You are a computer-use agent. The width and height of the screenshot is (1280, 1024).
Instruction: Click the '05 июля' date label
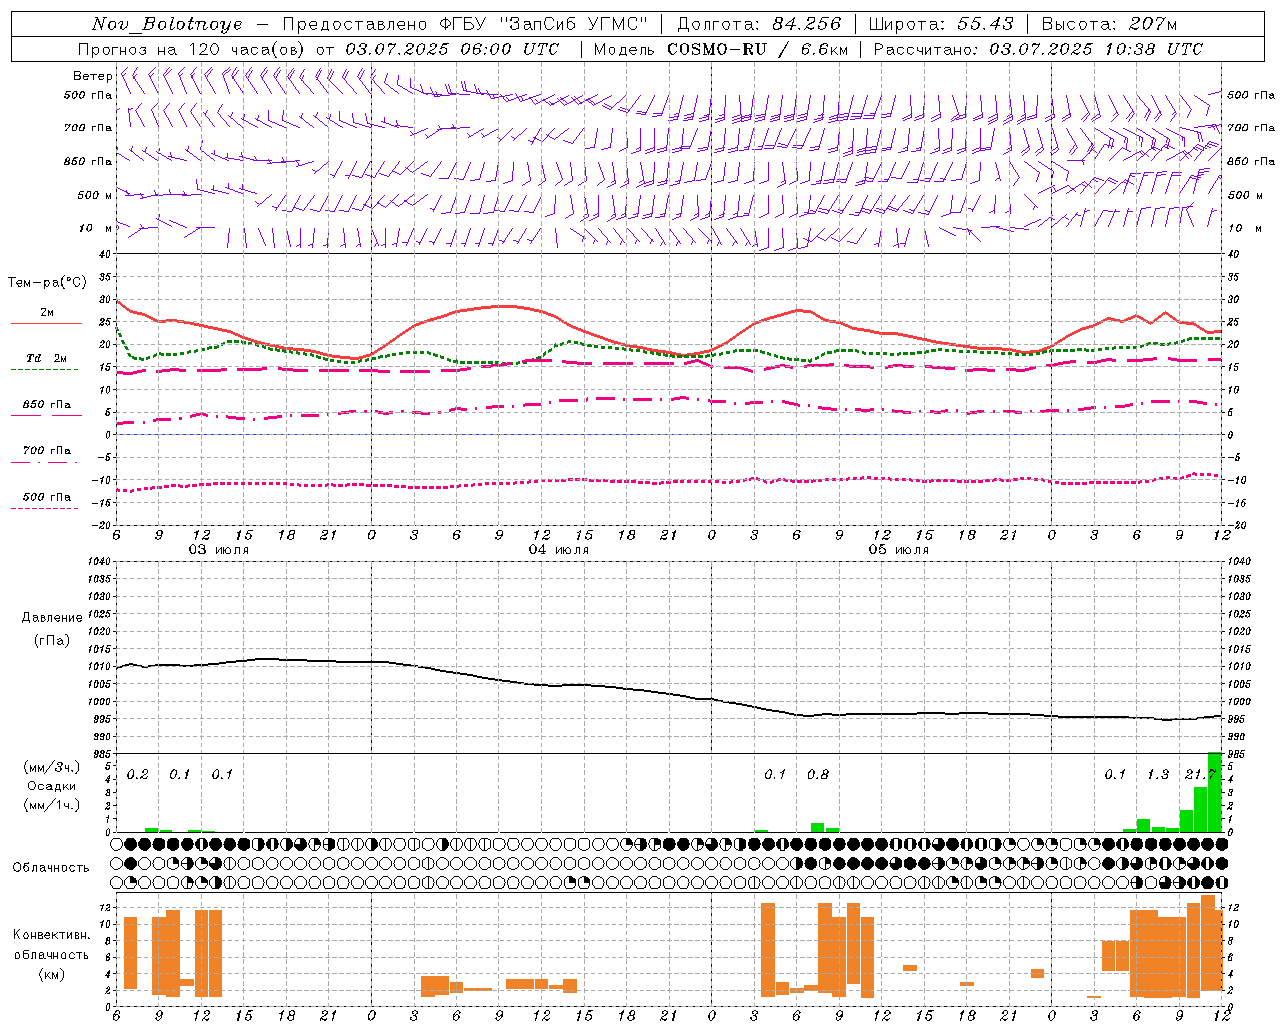click(899, 550)
